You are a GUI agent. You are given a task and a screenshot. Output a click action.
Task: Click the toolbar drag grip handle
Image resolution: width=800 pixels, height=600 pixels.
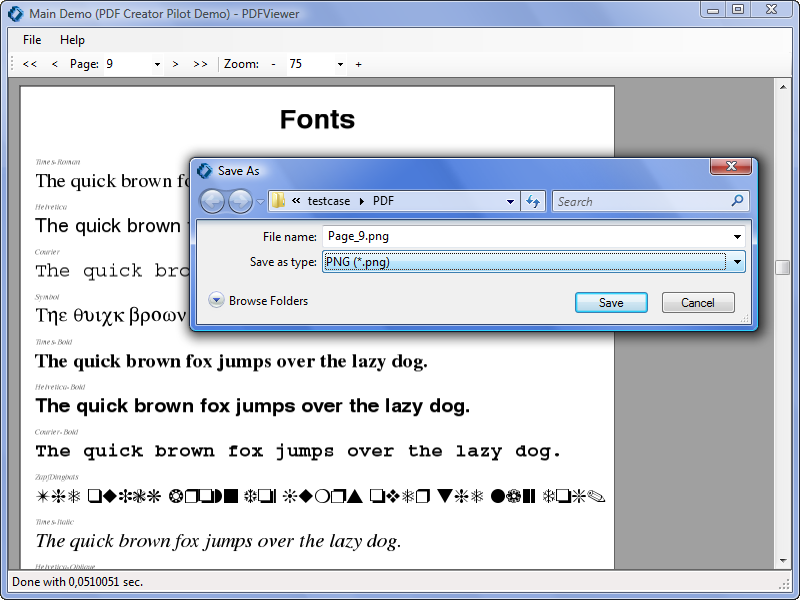click(x=13, y=64)
